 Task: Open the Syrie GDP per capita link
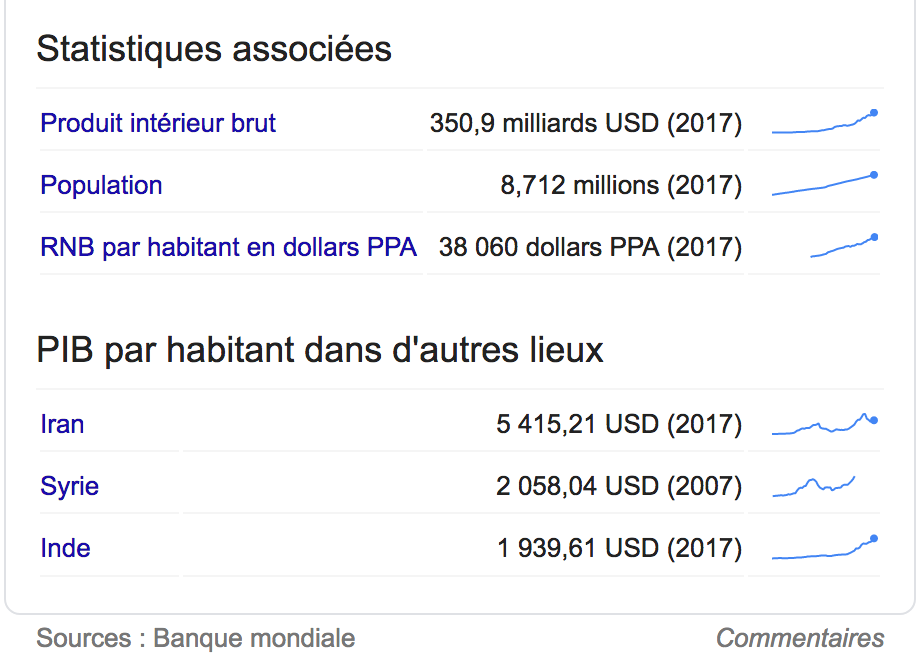(69, 486)
